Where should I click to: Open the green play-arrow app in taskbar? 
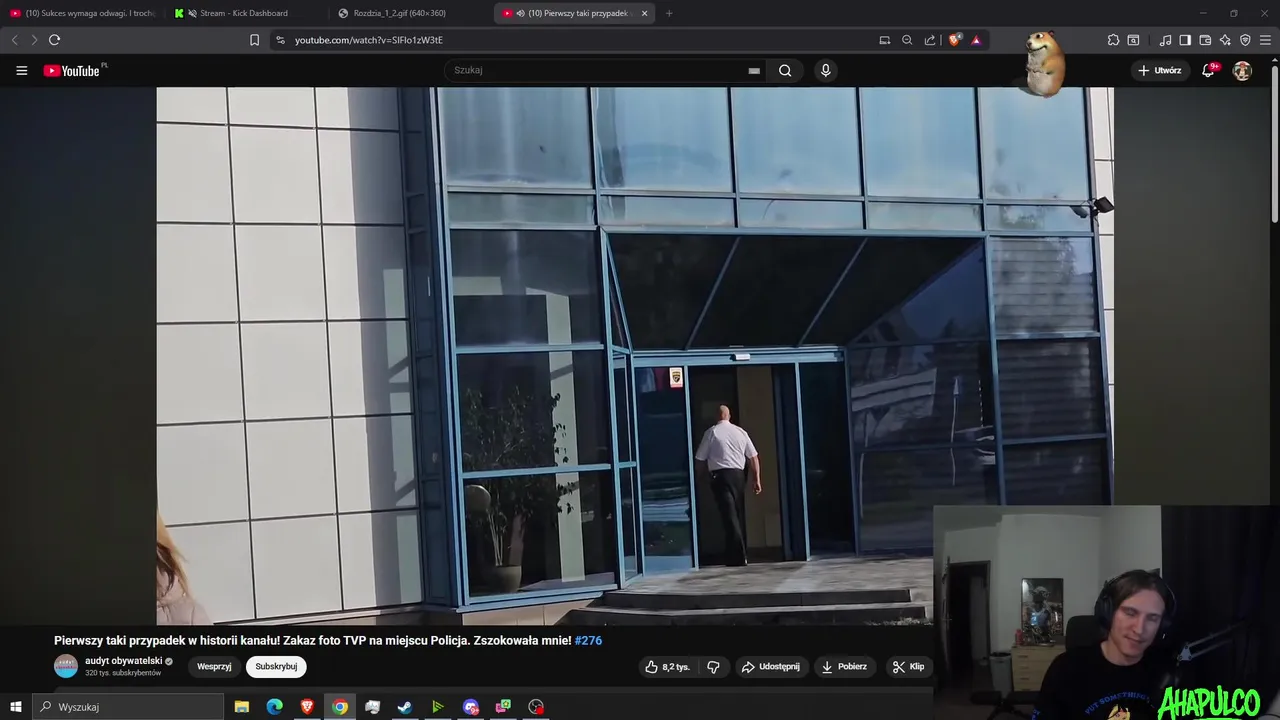[438, 707]
